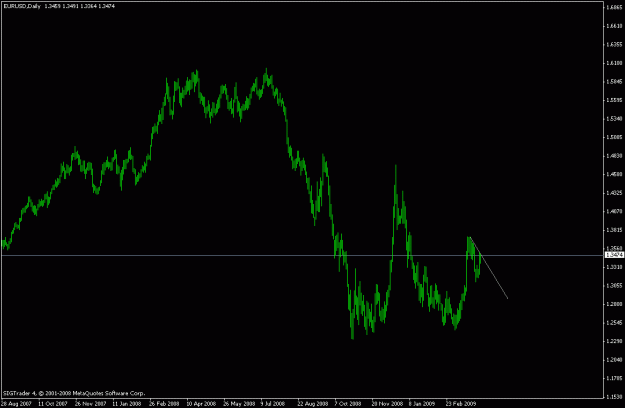Click the 1.4070 price scale label
The width and height of the screenshot is (625, 408).
(614, 212)
